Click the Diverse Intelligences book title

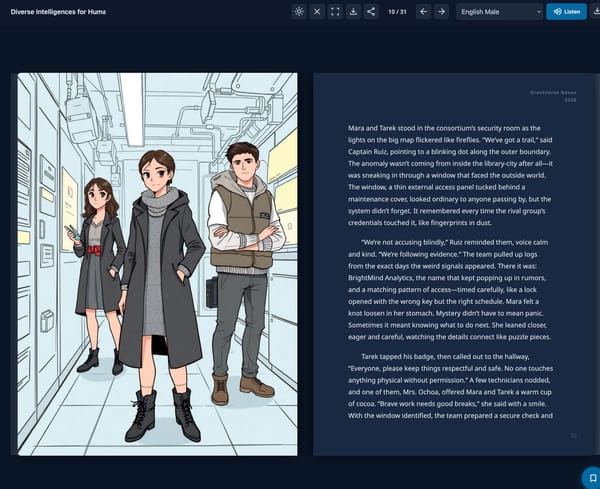click(58, 12)
